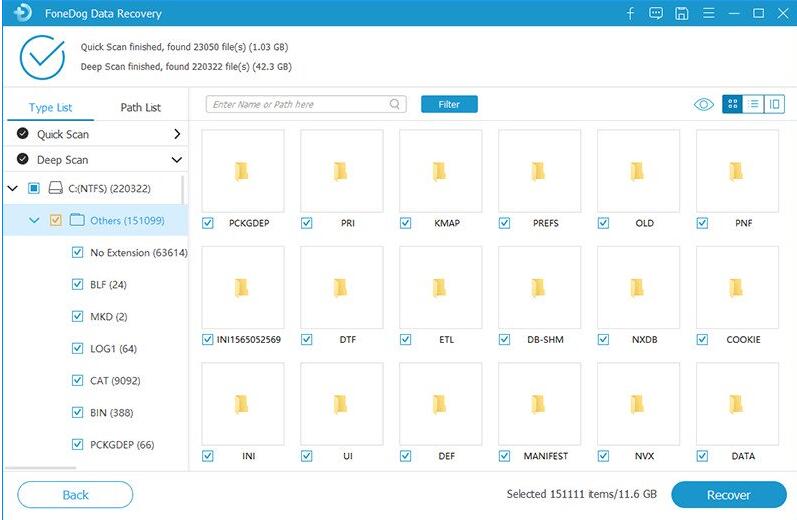797x520 pixels.
Task: Collapse the Others tree node
Action: pyautogui.click(x=34, y=220)
